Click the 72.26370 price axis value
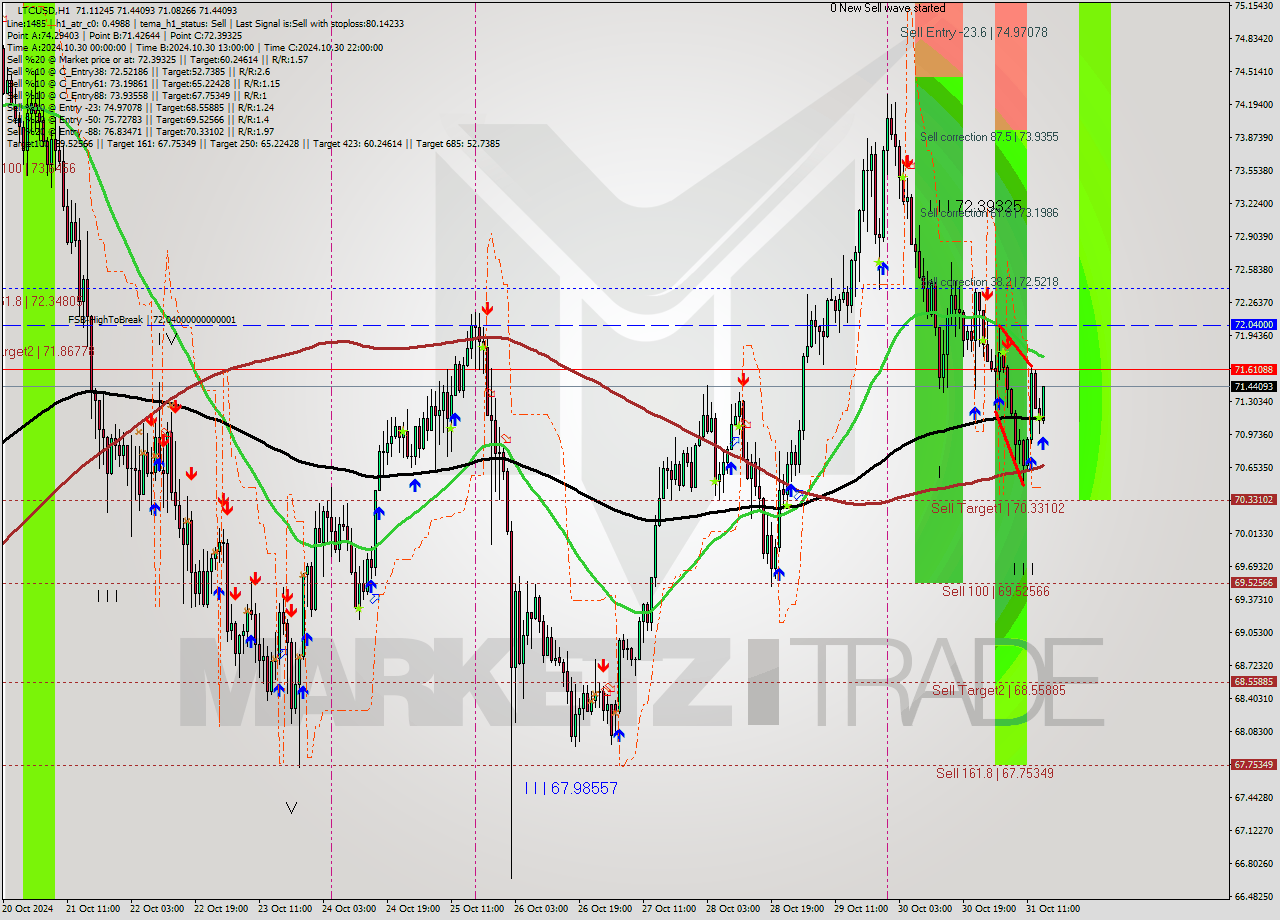This screenshot has height=920, width=1280. pyautogui.click(x=1254, y=302)
